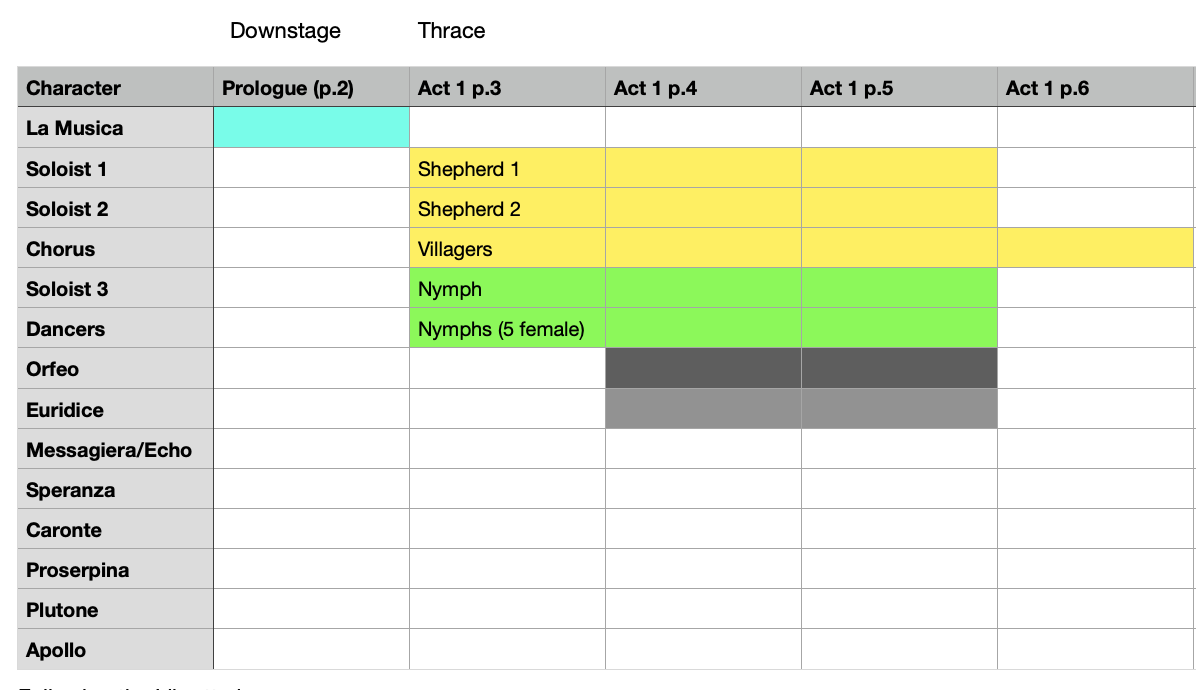Select the yellow Chorus cell under Act 1 p.6
This screenshot has width=1196, height=690.
coord(1096,249)
